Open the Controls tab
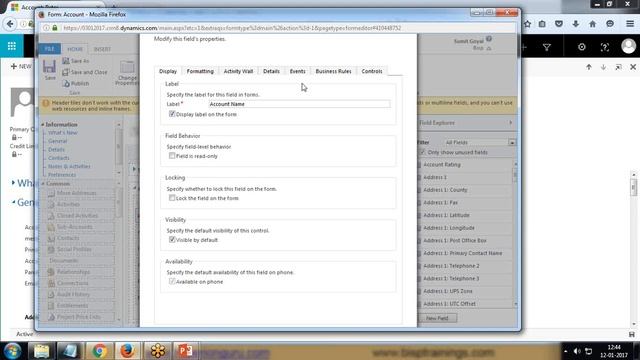Image resolution: width=640 pixels, height=360 pixels. pos(372,71)
